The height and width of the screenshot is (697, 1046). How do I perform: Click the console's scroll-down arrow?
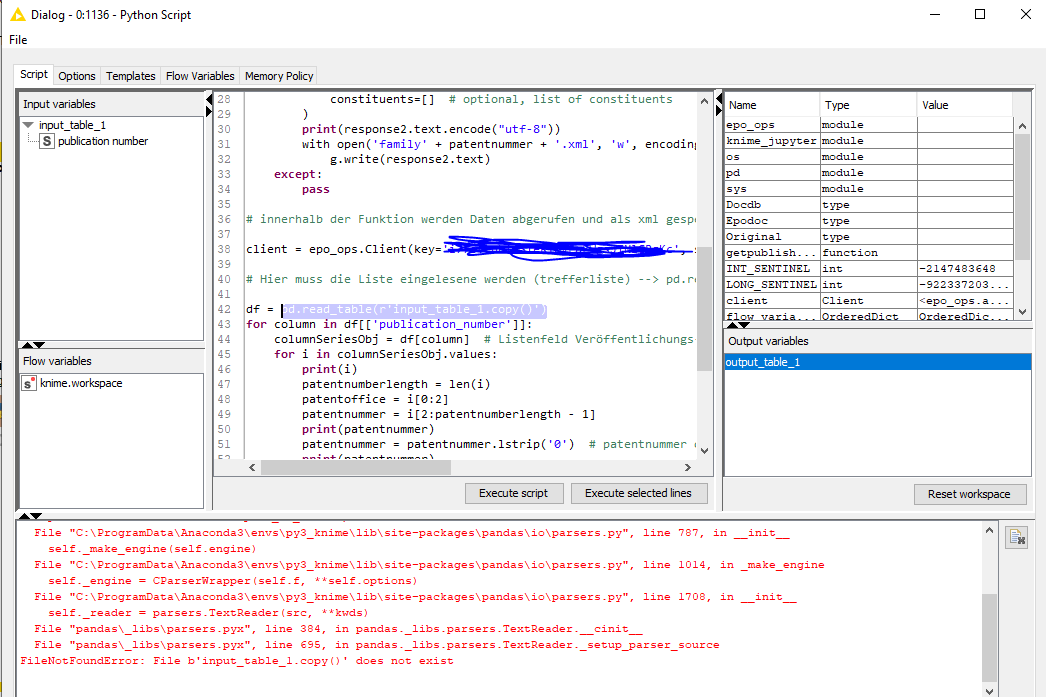click(990, 691)
